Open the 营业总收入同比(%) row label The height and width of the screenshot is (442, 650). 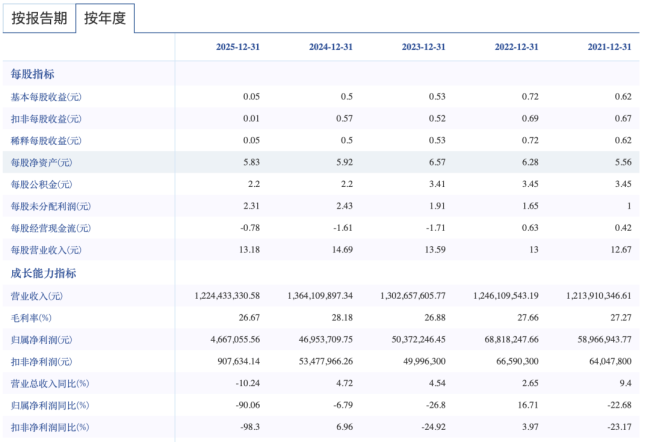click(x=50, y=384)
